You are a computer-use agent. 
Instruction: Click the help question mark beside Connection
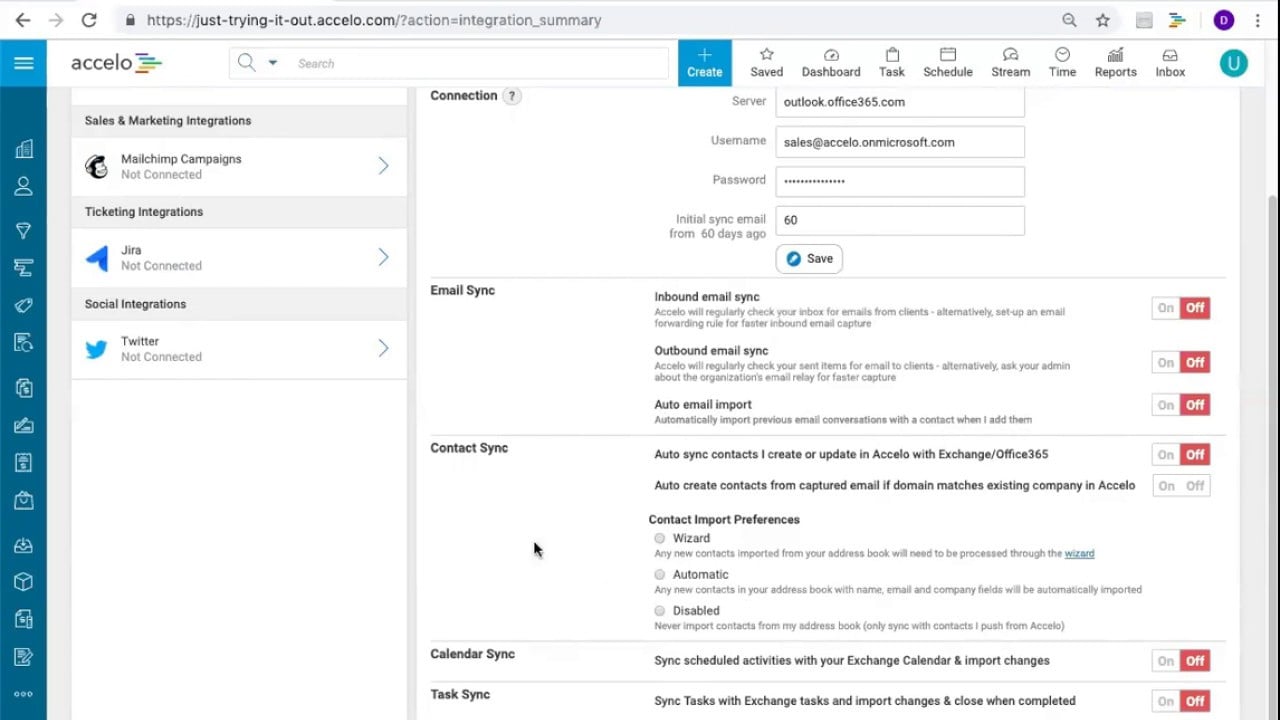[x=512, y=96]
